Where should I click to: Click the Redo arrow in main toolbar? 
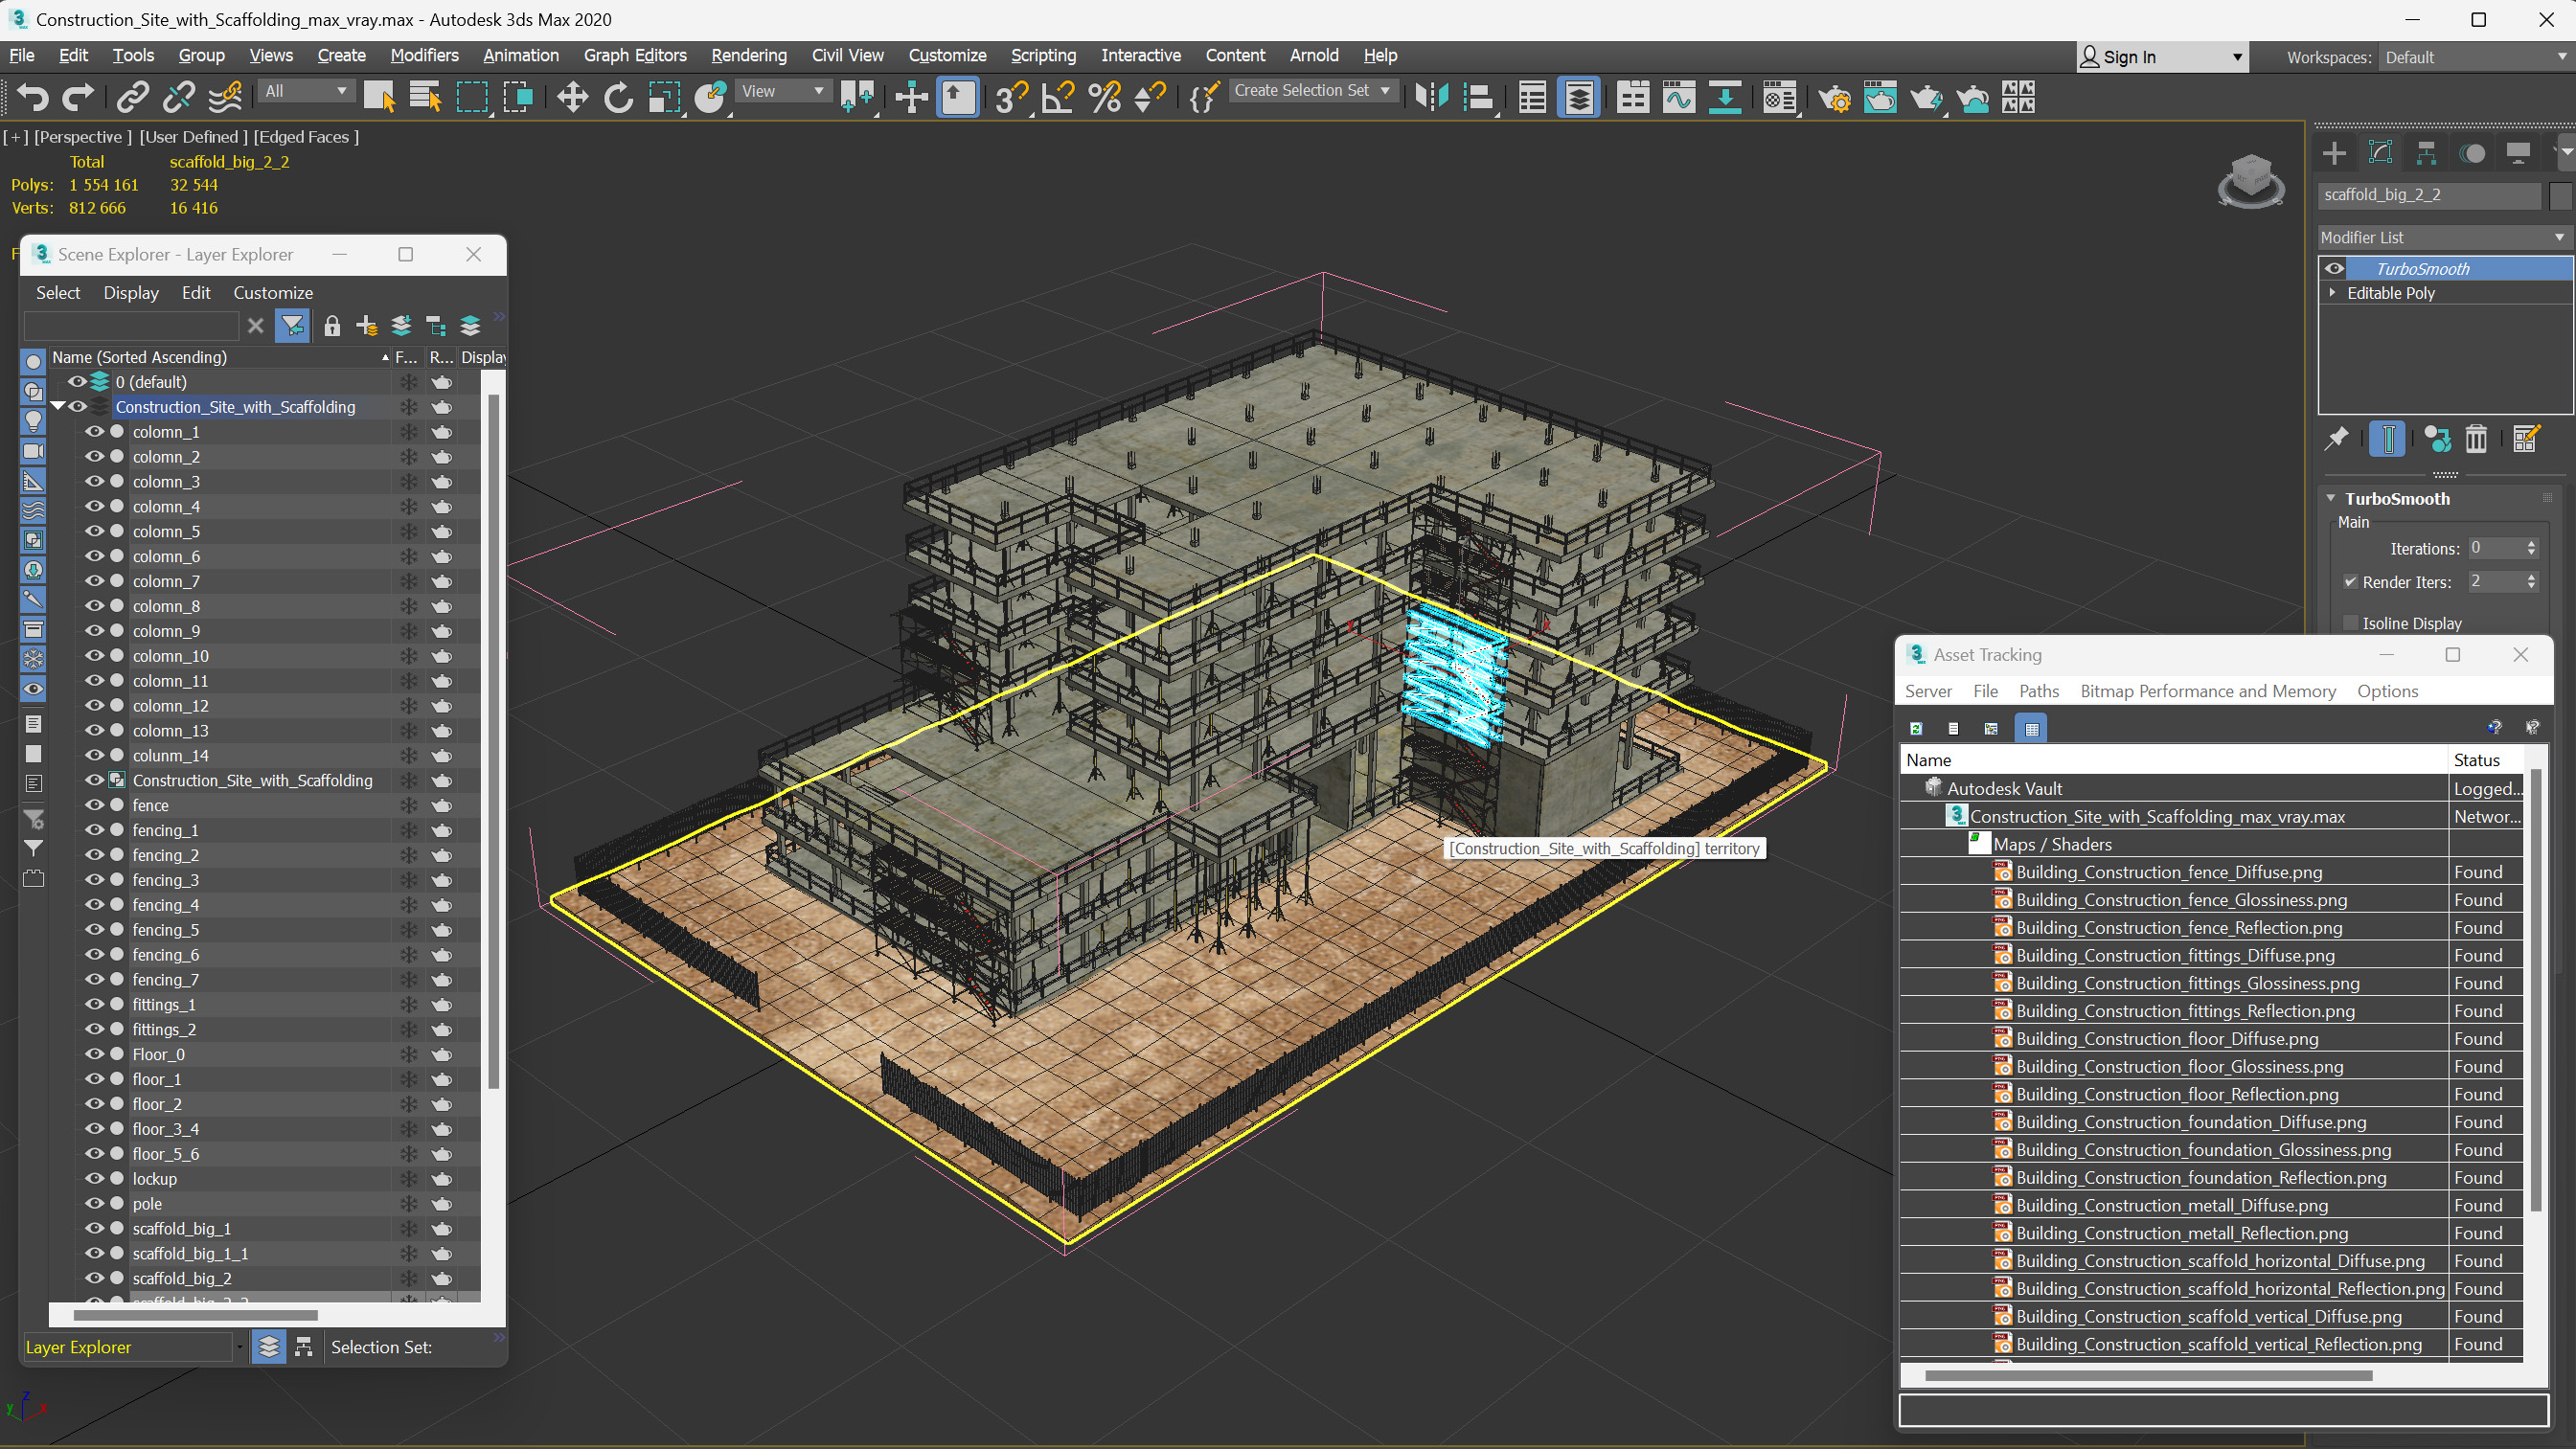(x=78, y=97)
